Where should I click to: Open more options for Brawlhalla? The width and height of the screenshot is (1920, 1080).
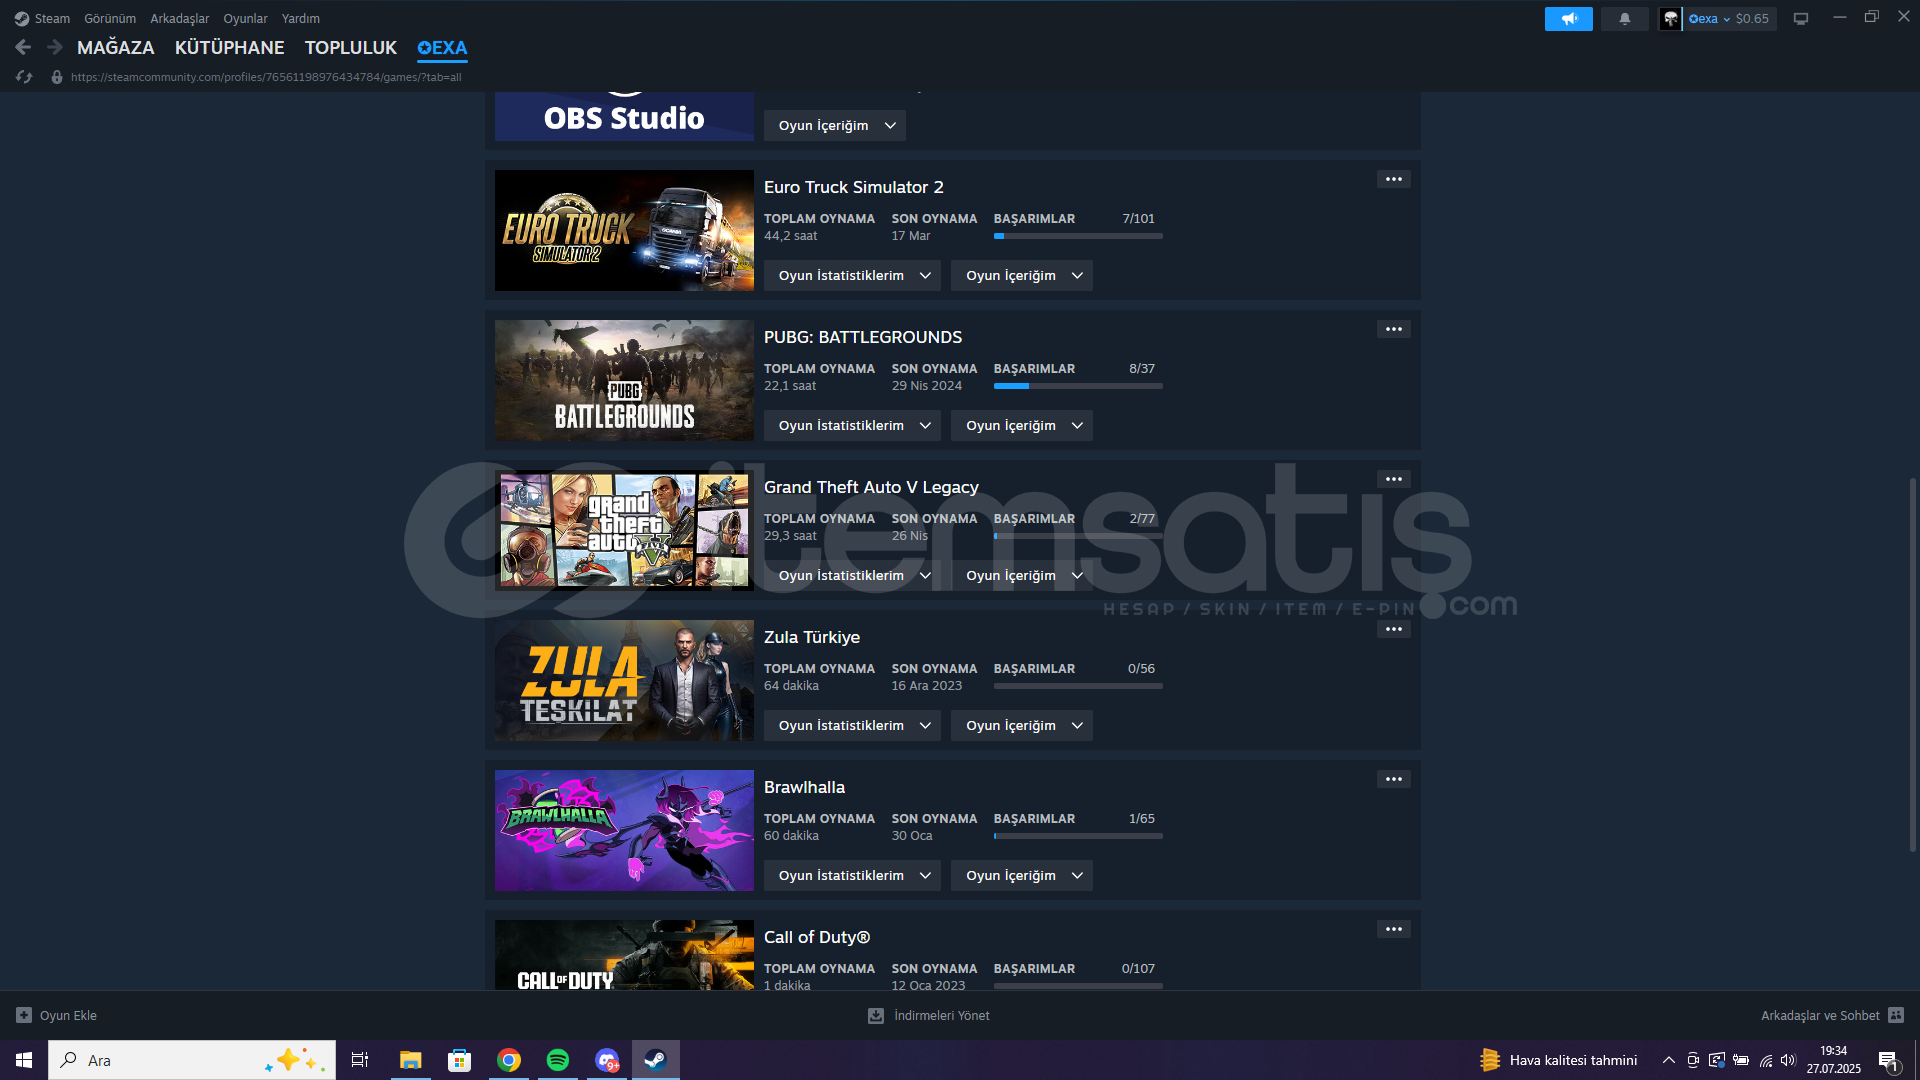click(1394, 779)
